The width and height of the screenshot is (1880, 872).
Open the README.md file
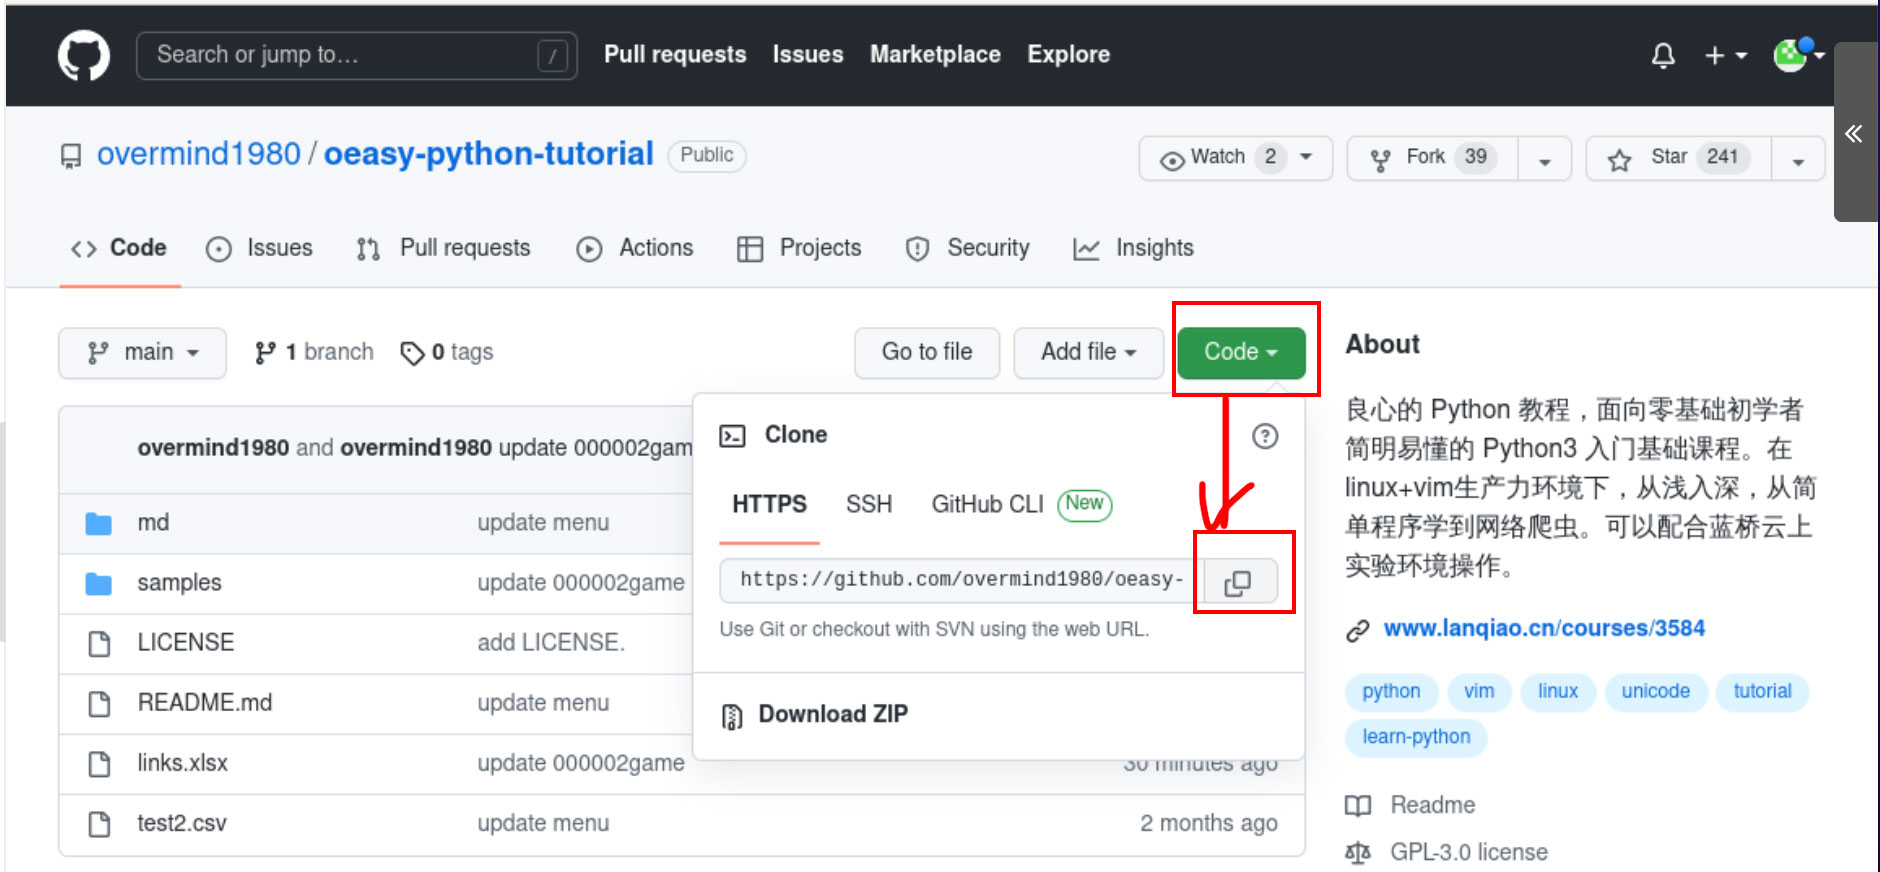(x=205, y=703)
